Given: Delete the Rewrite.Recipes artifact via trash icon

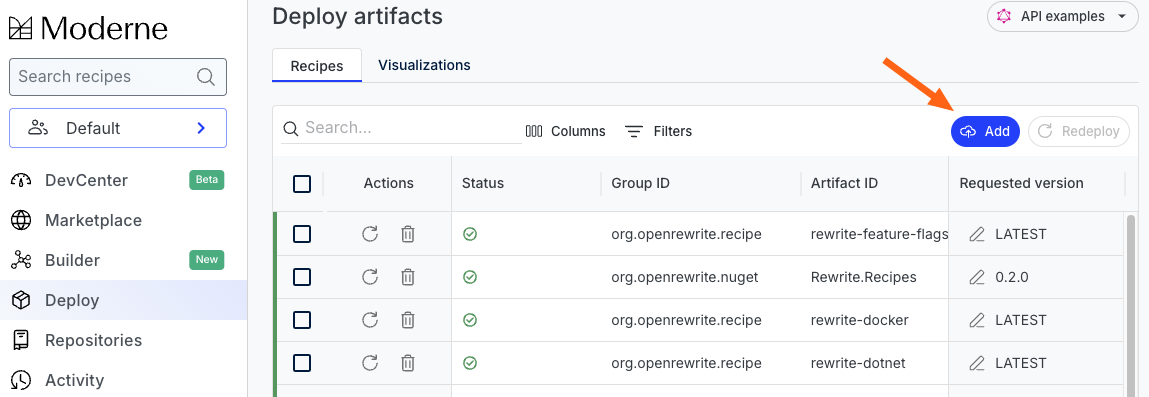Looking at the screenshot, I should 408,278.
